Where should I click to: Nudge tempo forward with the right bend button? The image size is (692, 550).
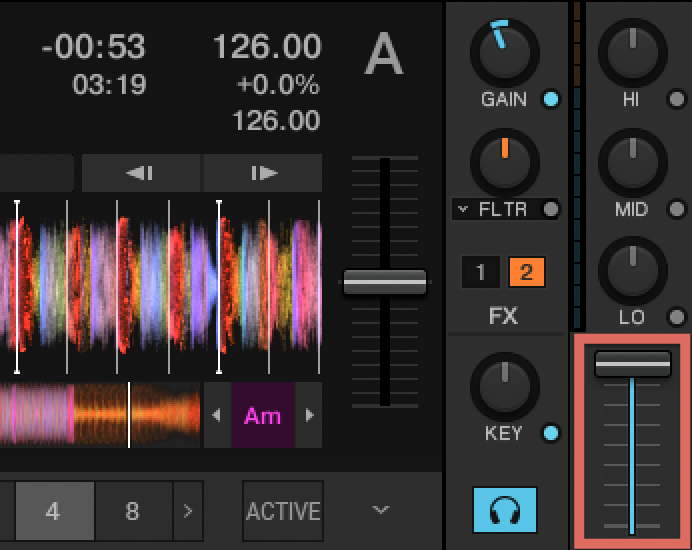[x=263, y=173]
